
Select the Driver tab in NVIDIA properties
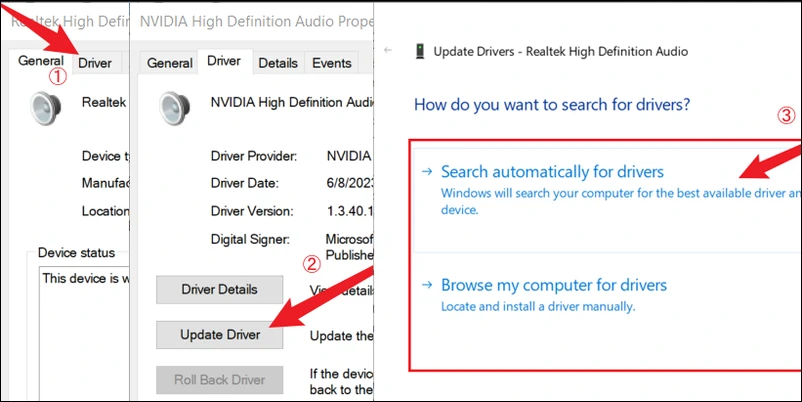(x=224, y=62)
